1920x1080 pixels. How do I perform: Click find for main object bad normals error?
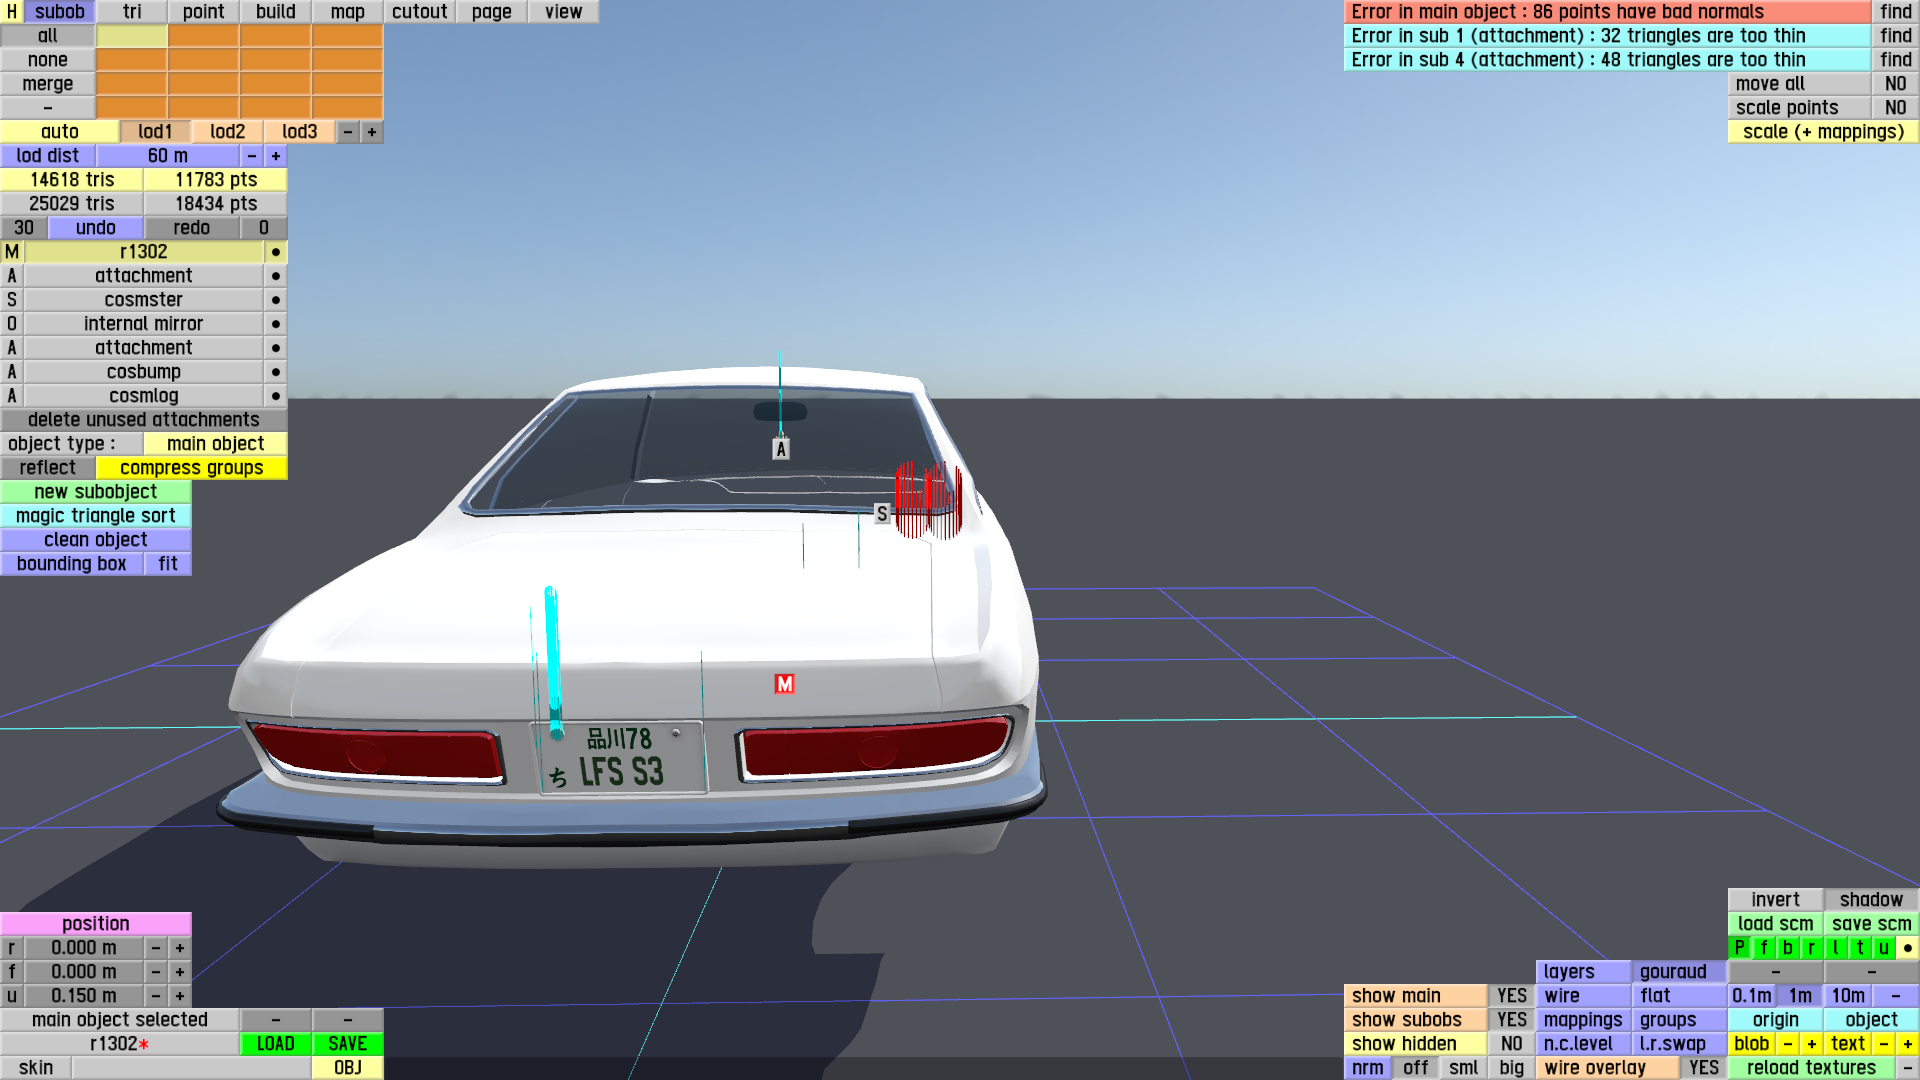click(1895, 12)
